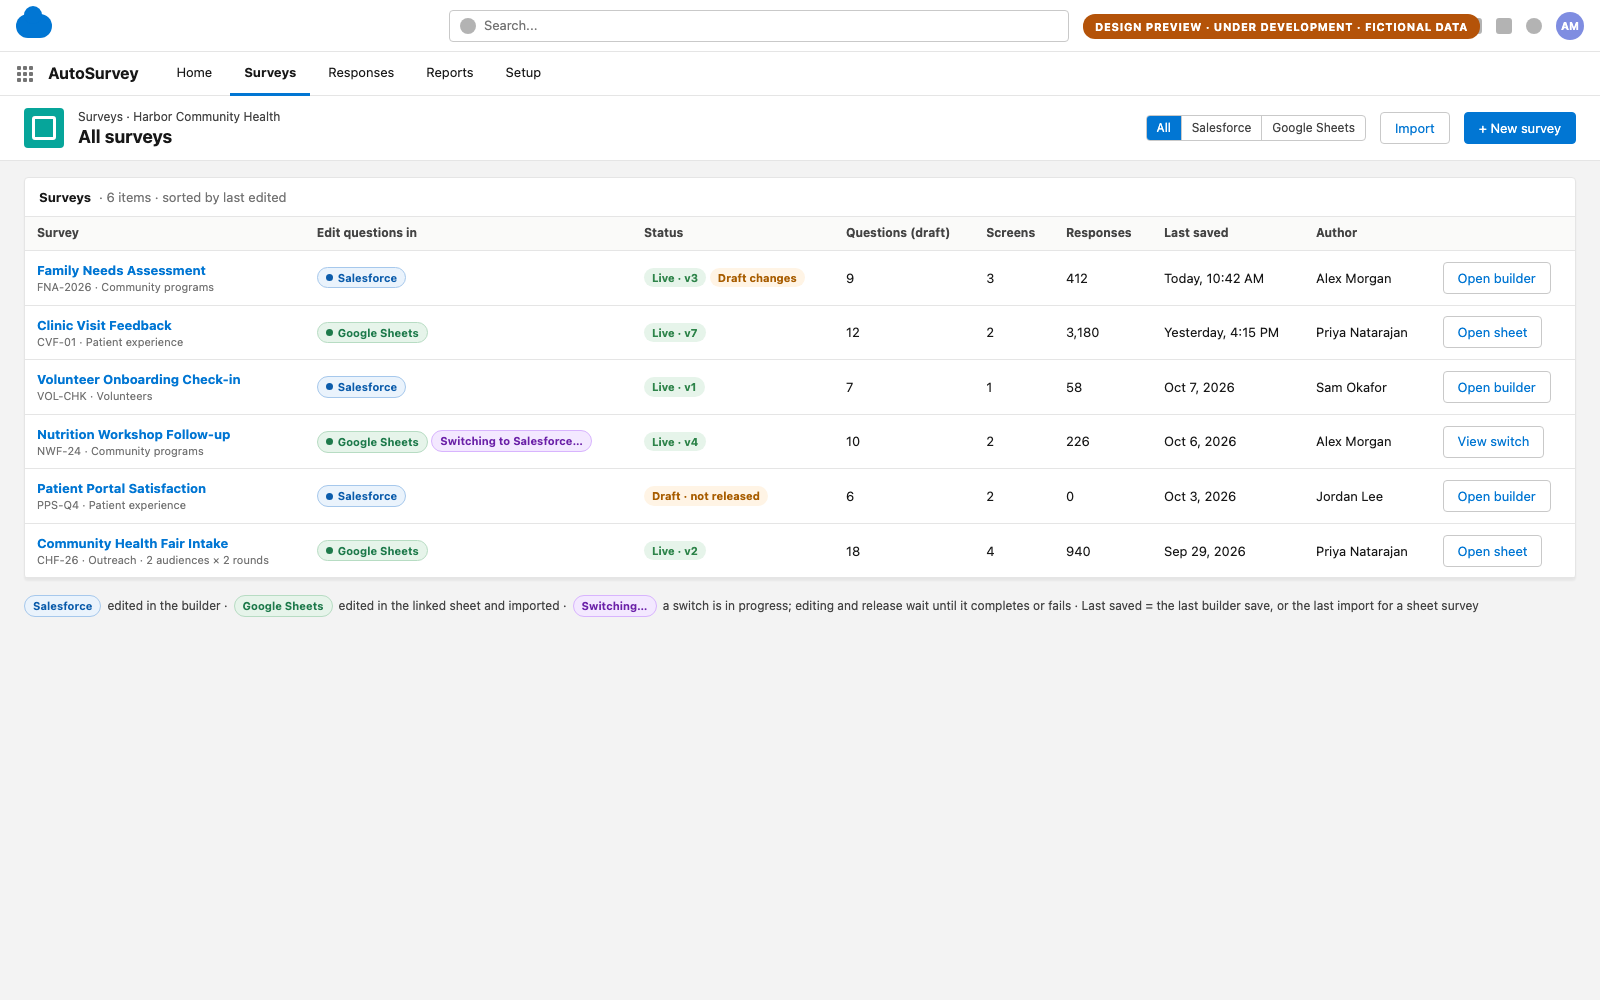
Task: Open Community Health Fair Intake link
Action: point(133,543)
